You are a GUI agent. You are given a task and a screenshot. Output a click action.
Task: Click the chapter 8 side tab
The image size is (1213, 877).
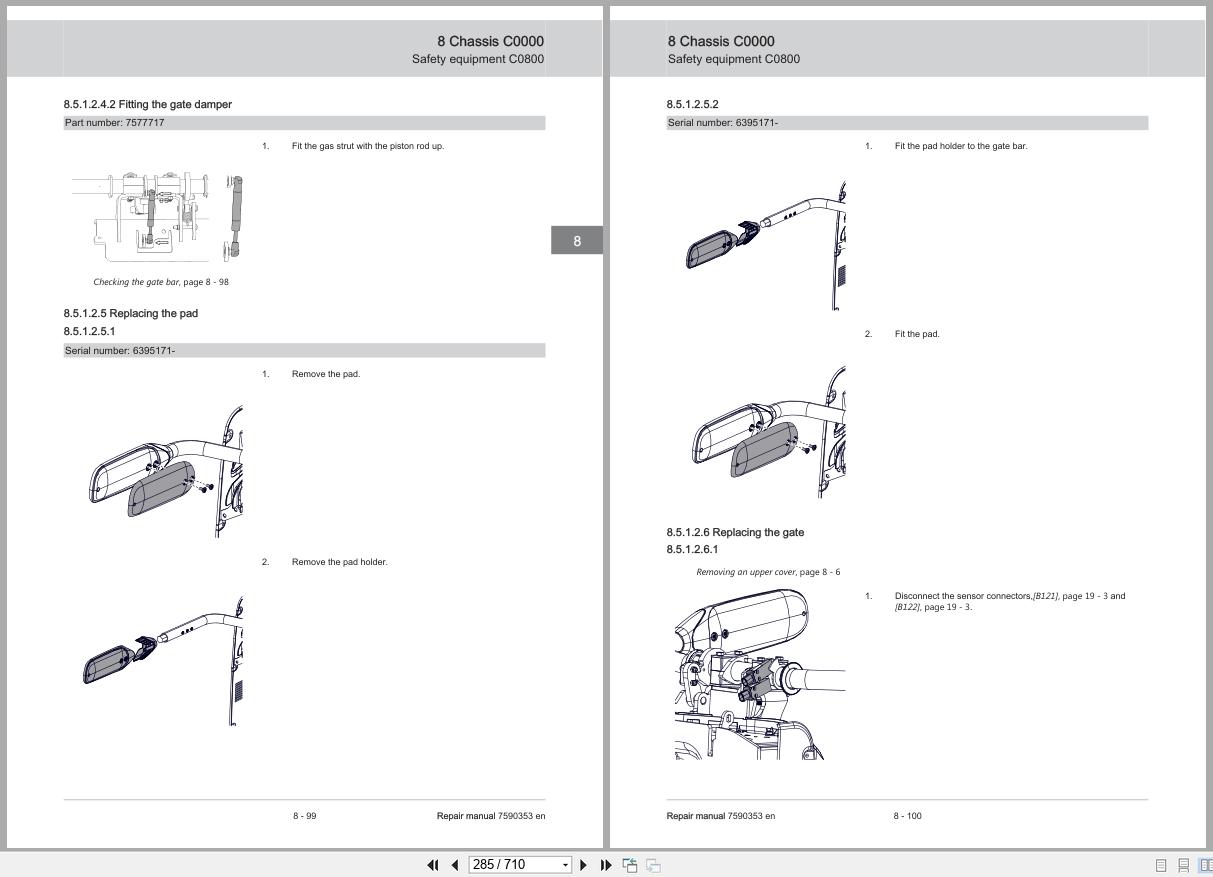coord(577,241)
